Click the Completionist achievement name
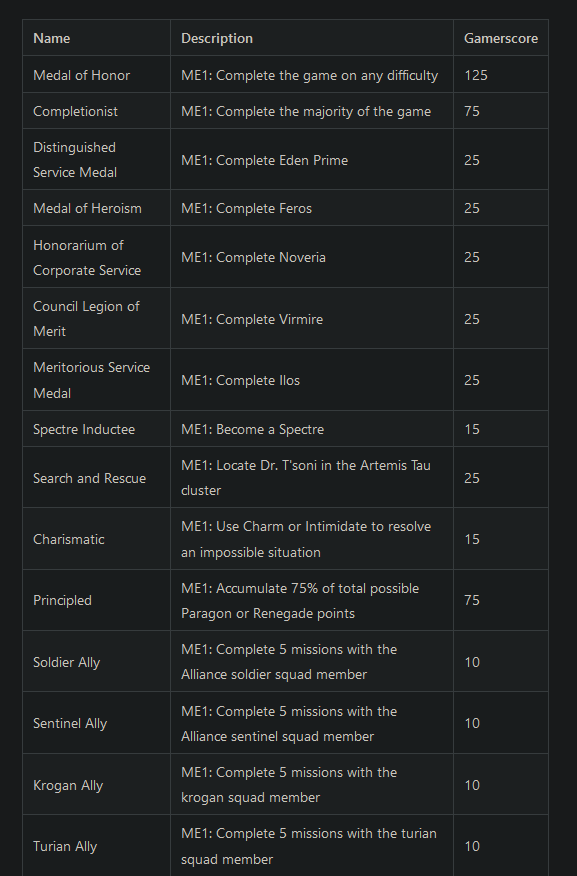The height and width of the screenshot is (876, 577). point(75,111)
